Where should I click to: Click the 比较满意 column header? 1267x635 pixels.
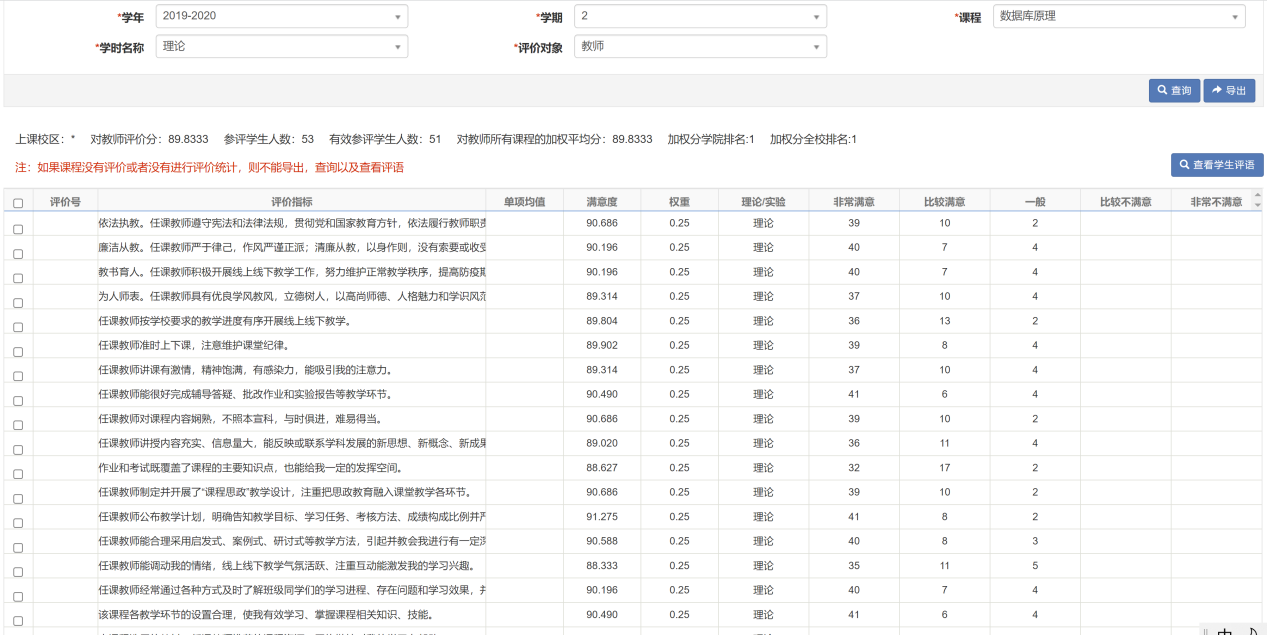[x=945, y=201]
